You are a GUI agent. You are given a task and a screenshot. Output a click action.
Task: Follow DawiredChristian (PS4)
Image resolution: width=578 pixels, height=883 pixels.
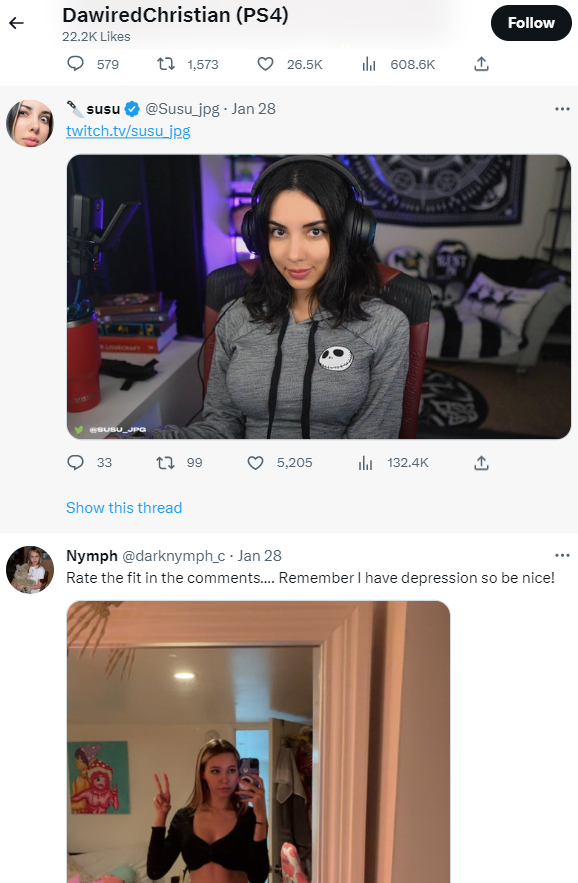pyautogui.click(x=531, y=23)
